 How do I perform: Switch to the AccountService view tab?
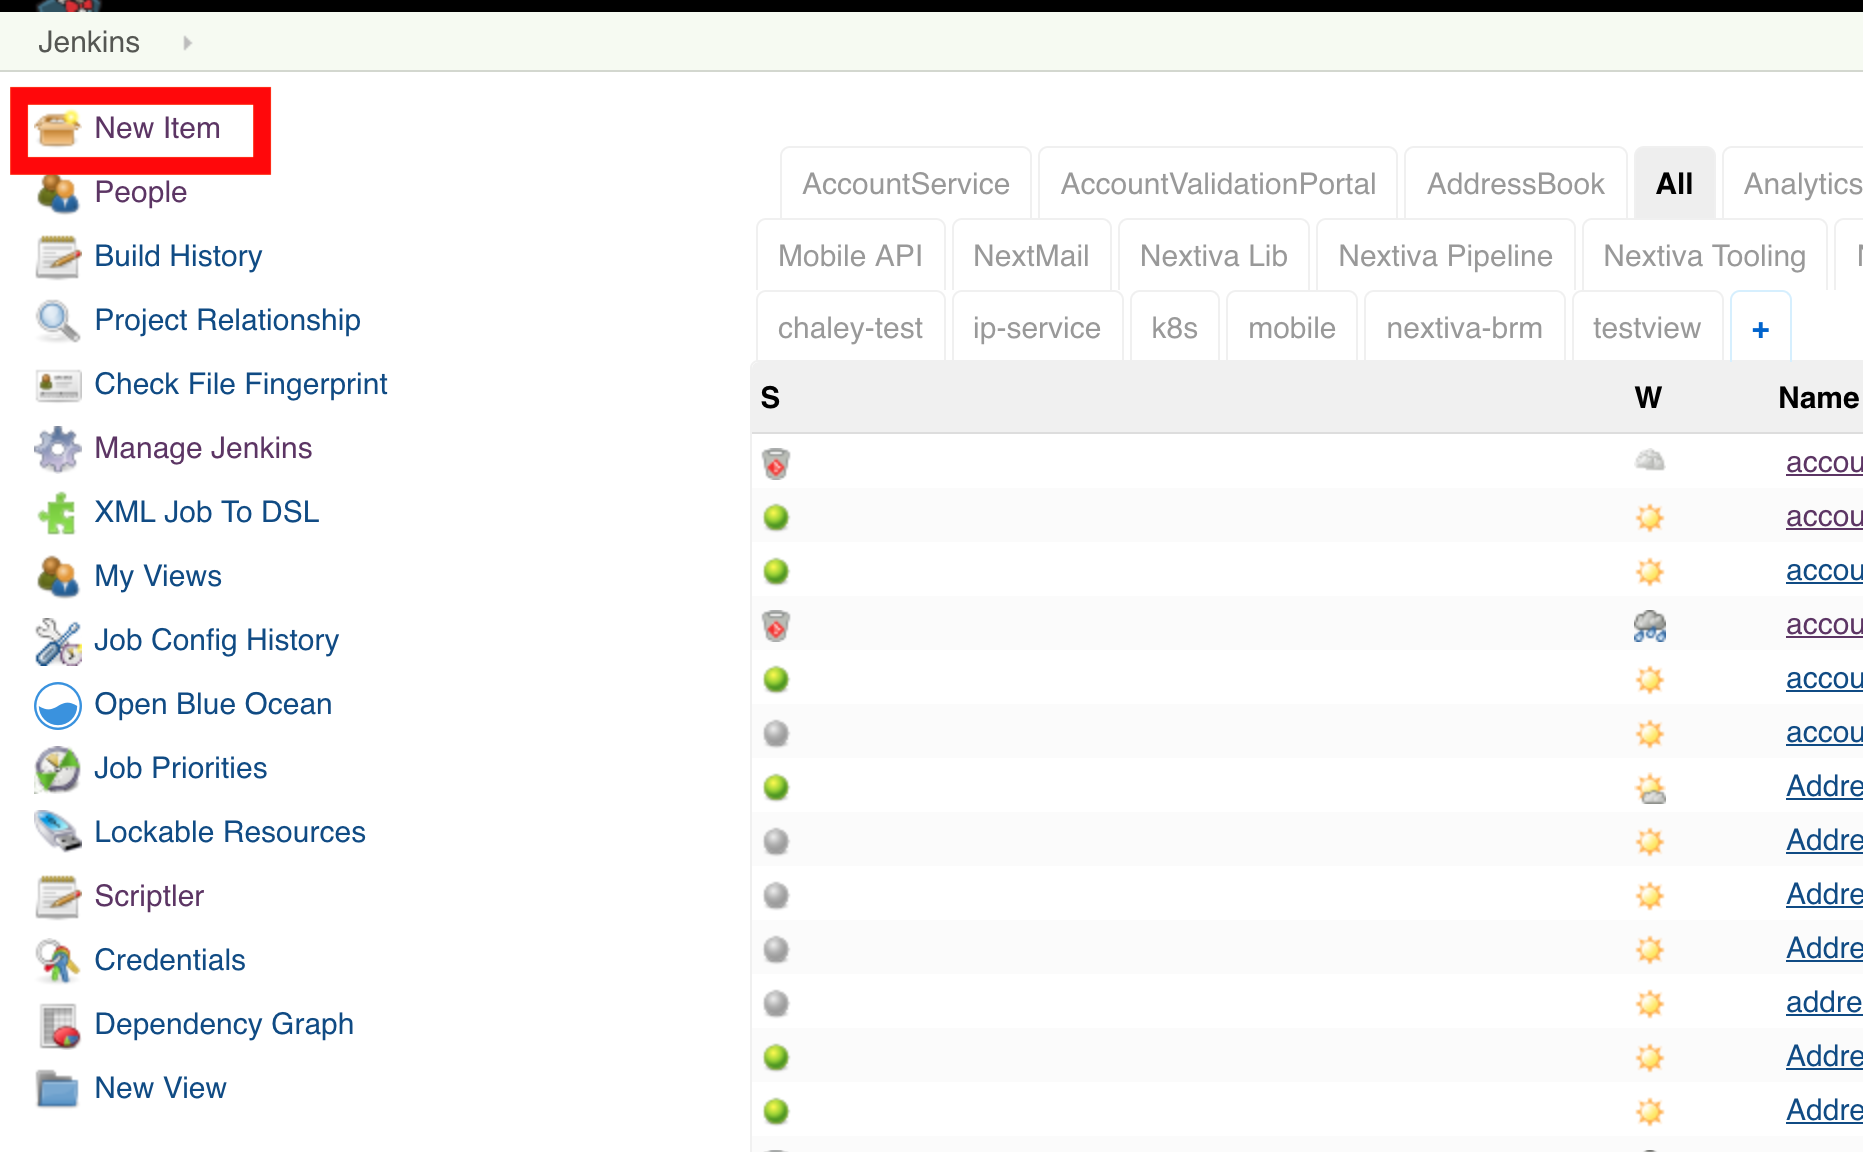pos(906,184)
